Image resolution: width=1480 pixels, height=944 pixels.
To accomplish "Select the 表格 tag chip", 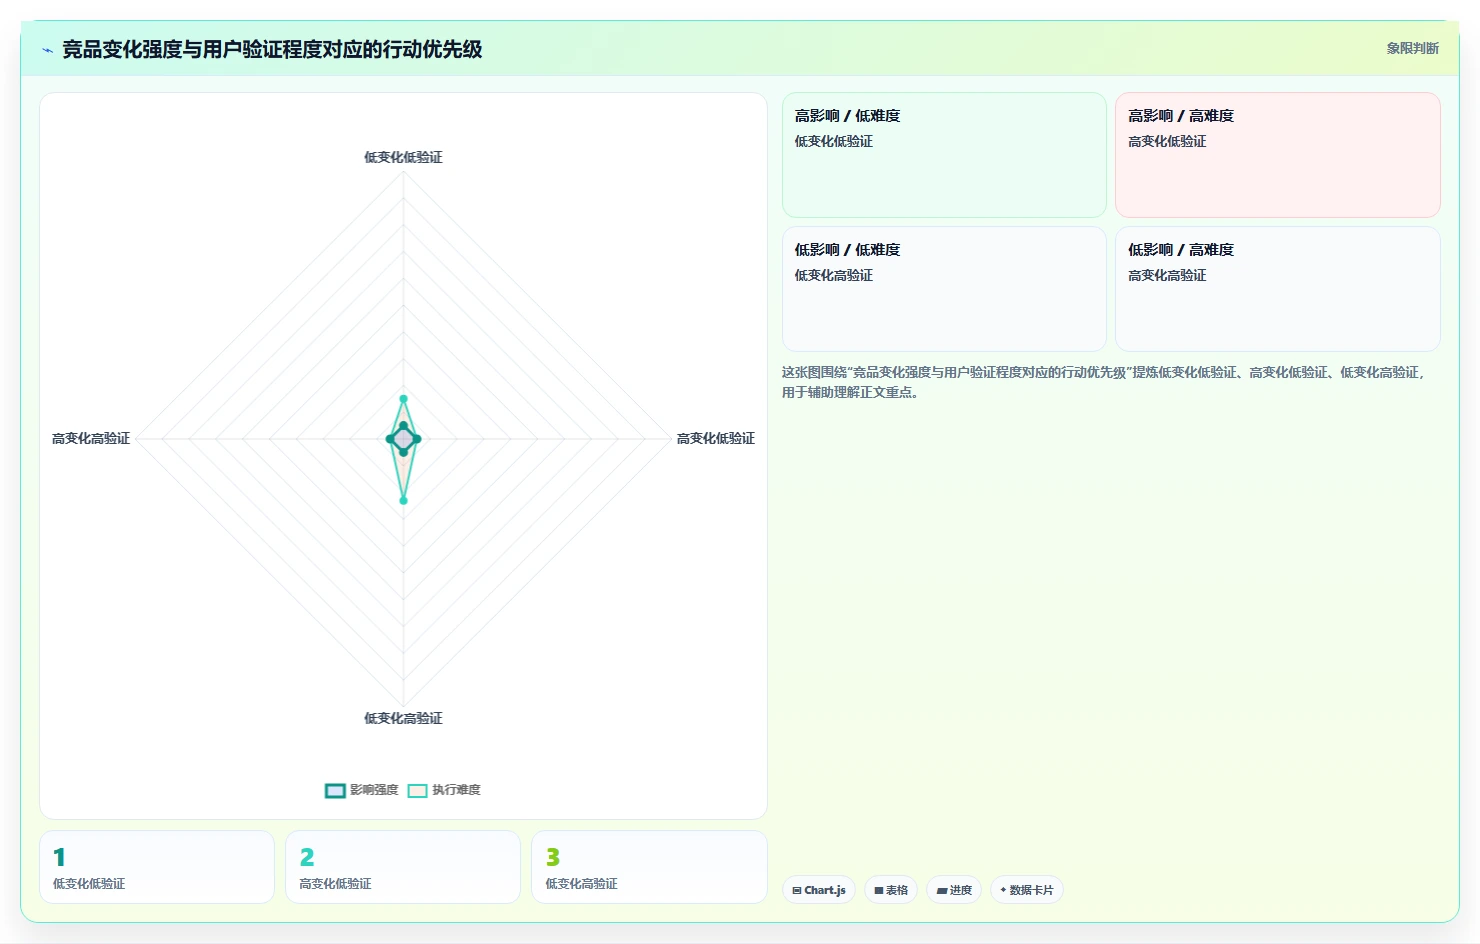I will point(891,890).
